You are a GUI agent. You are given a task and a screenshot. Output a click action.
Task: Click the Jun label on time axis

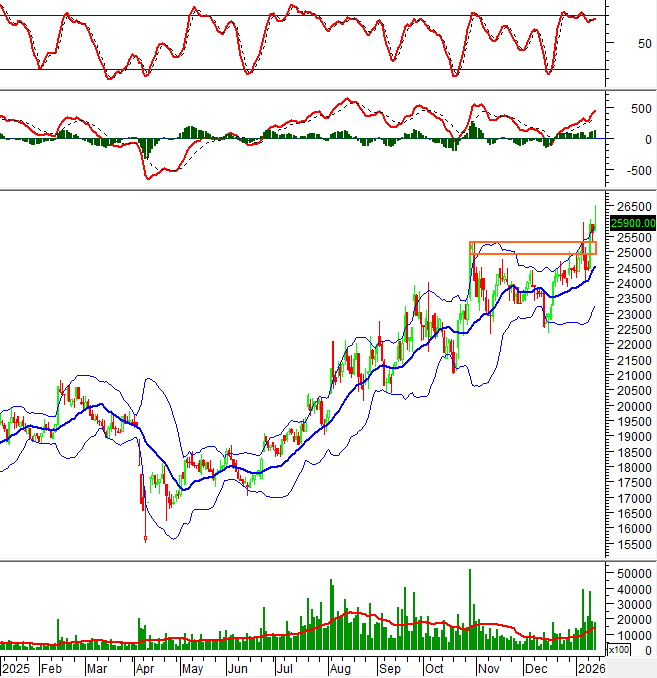(238, 667)
